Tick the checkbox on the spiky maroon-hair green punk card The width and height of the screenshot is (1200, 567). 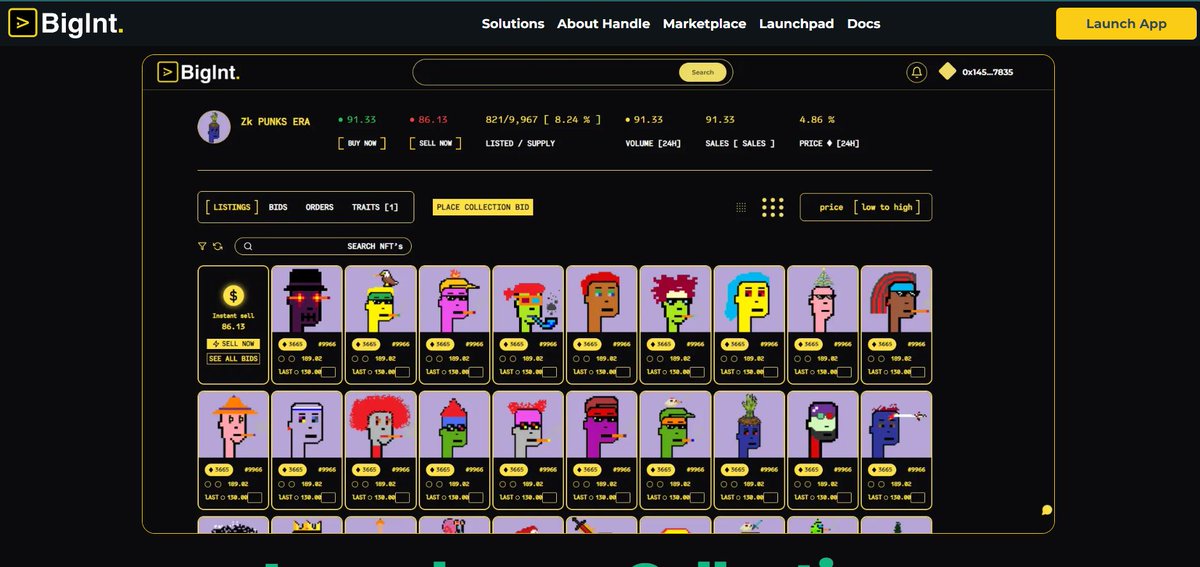tap(697, 371)
